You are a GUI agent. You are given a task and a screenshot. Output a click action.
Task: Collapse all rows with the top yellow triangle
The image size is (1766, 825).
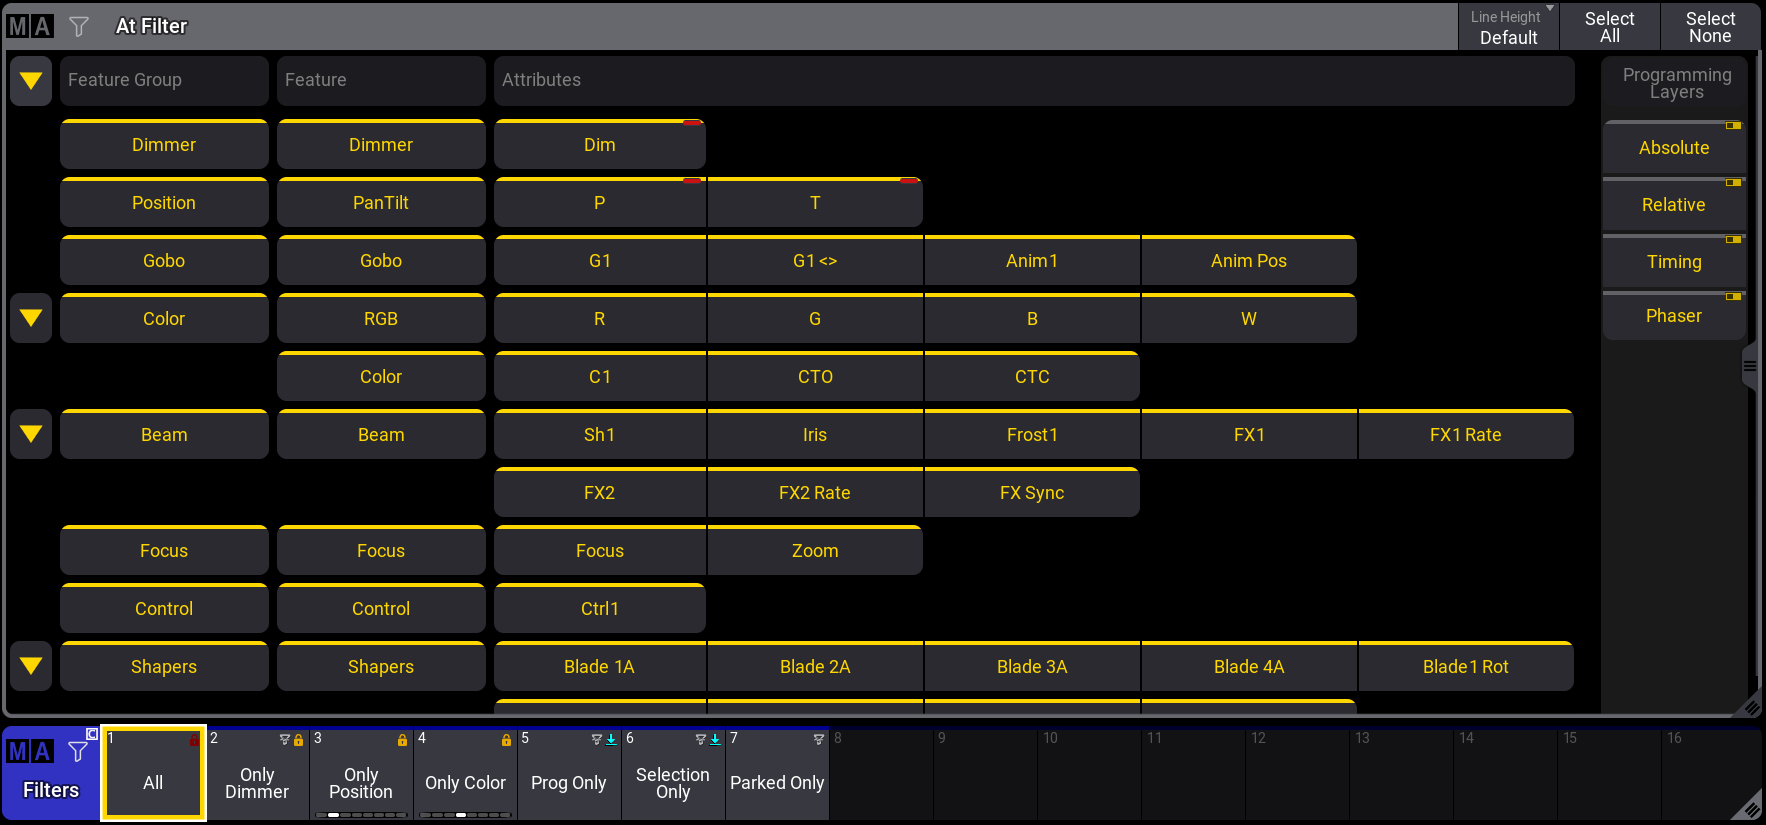click(31, 81)
